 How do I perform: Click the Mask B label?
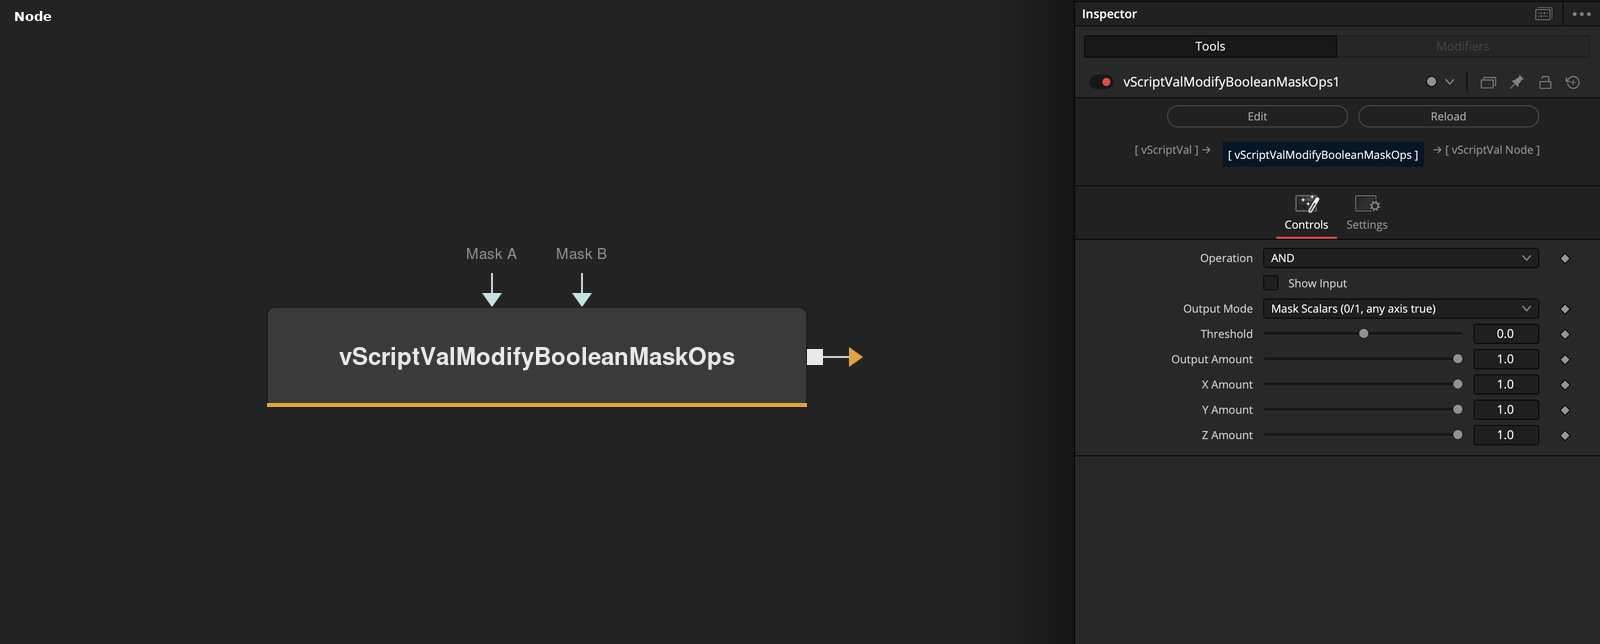click(x=581, y=254)
